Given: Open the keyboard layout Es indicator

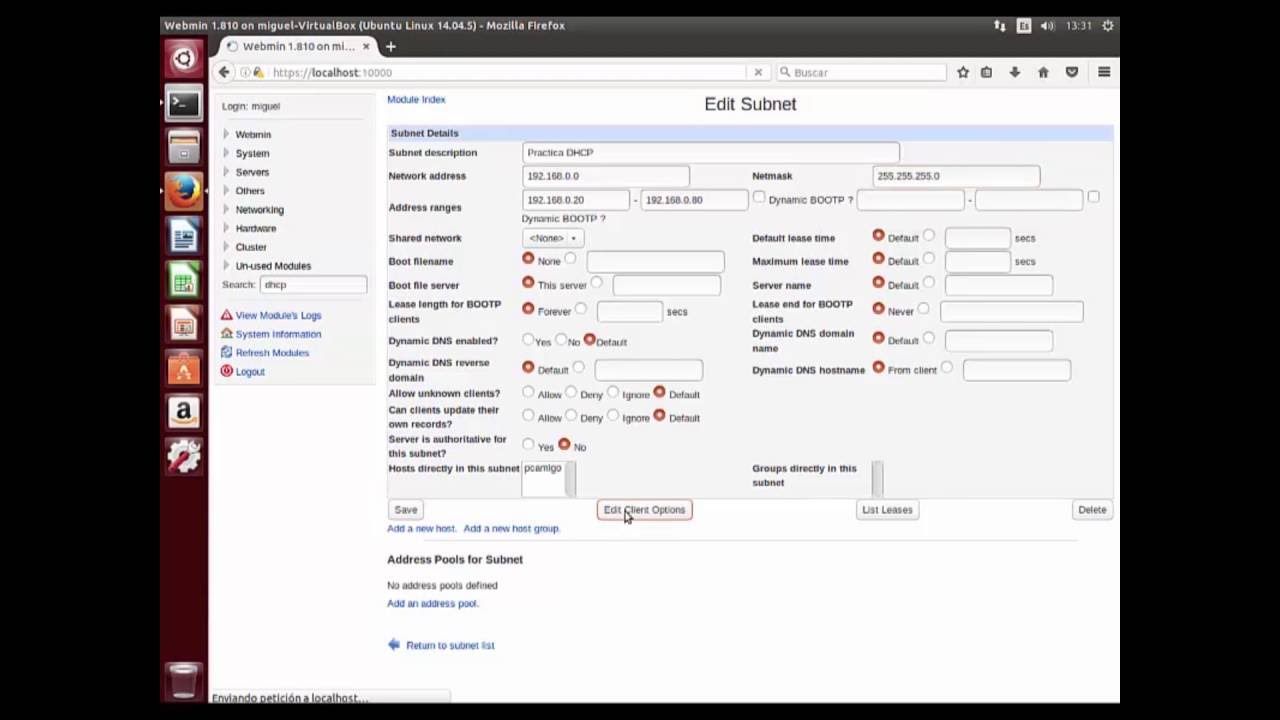Looking at the screenshot, I should point(1024,26).
